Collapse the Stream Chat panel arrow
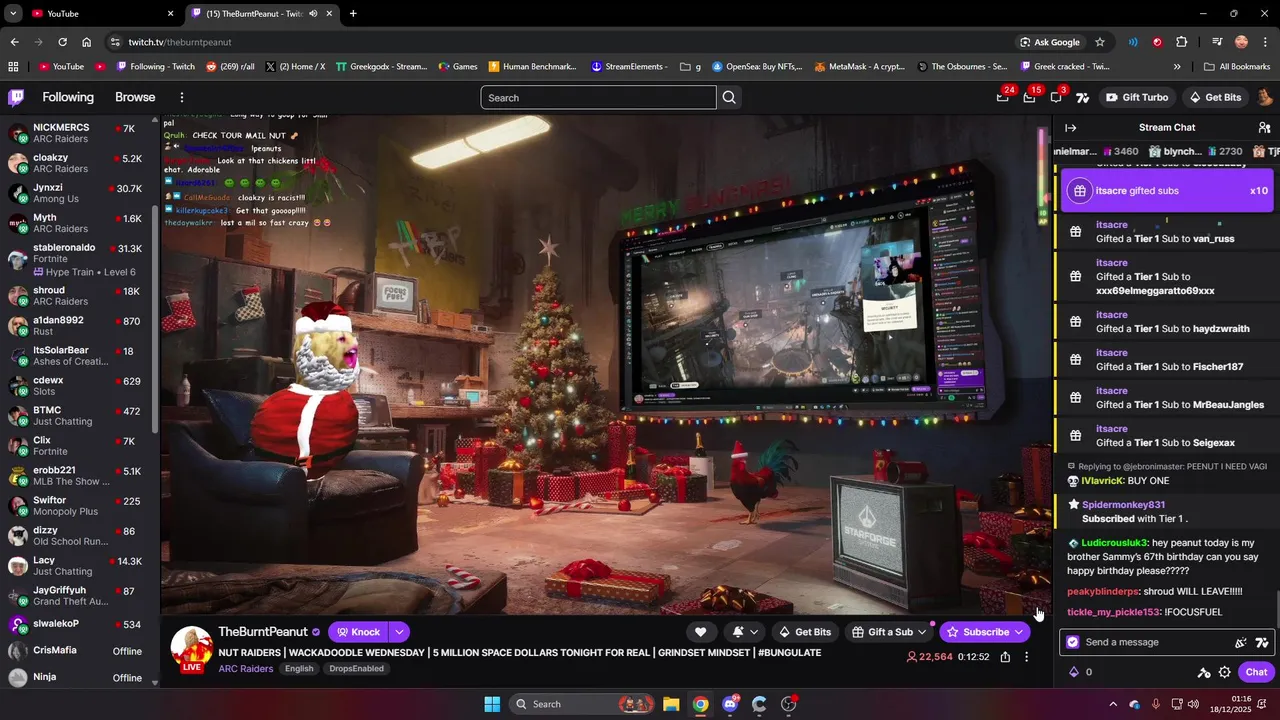The height and width of the screenshot is (720, 1280). [x=1070, y=127]
